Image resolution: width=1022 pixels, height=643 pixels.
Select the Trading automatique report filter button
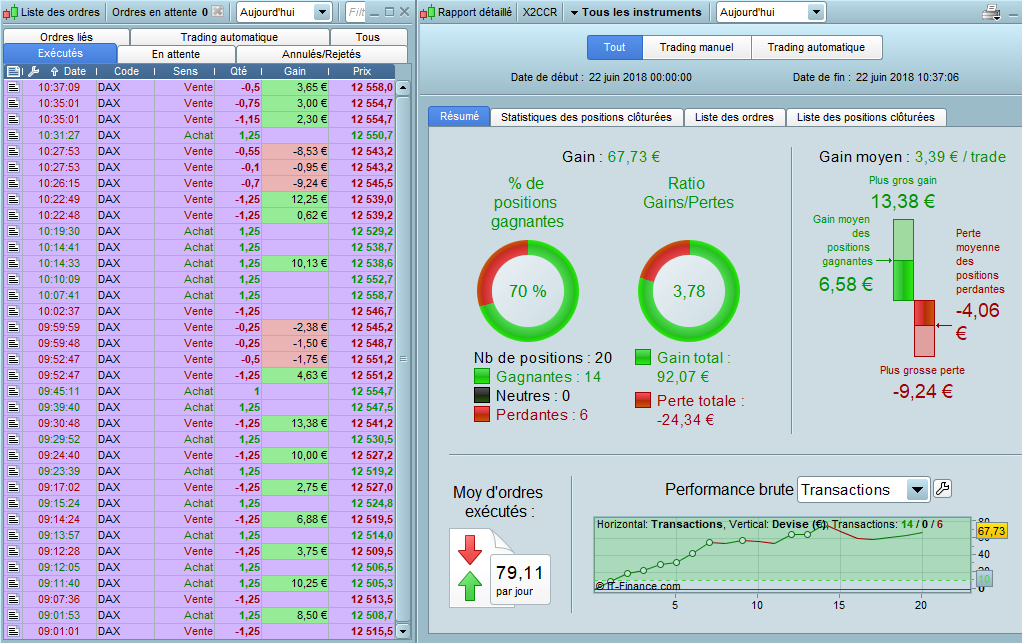(816, 47)
